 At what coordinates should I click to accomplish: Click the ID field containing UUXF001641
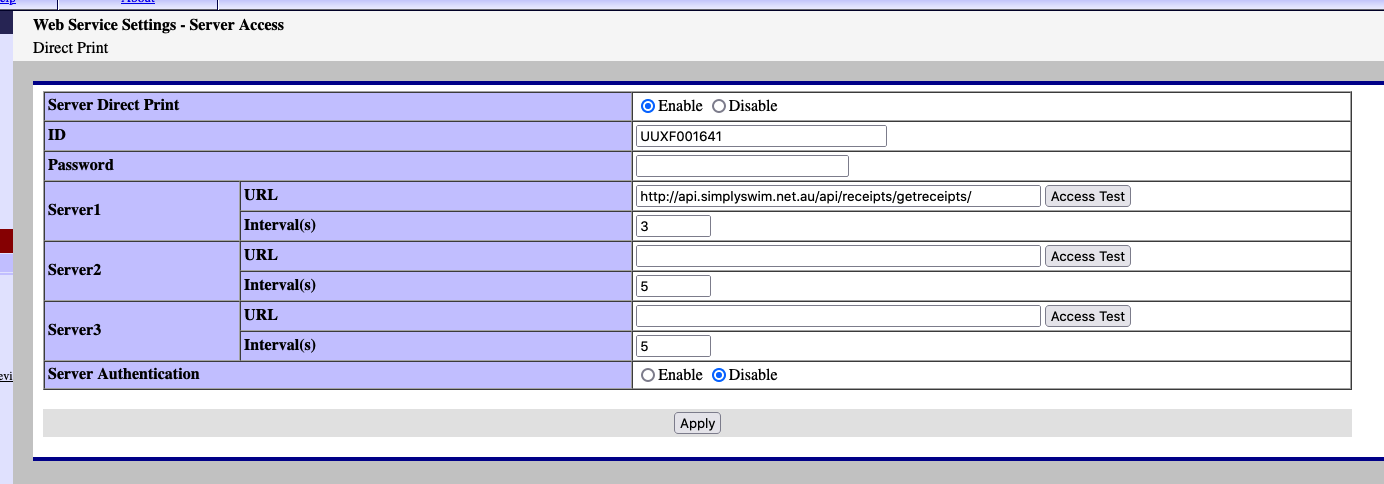click(x=761, y=136)
